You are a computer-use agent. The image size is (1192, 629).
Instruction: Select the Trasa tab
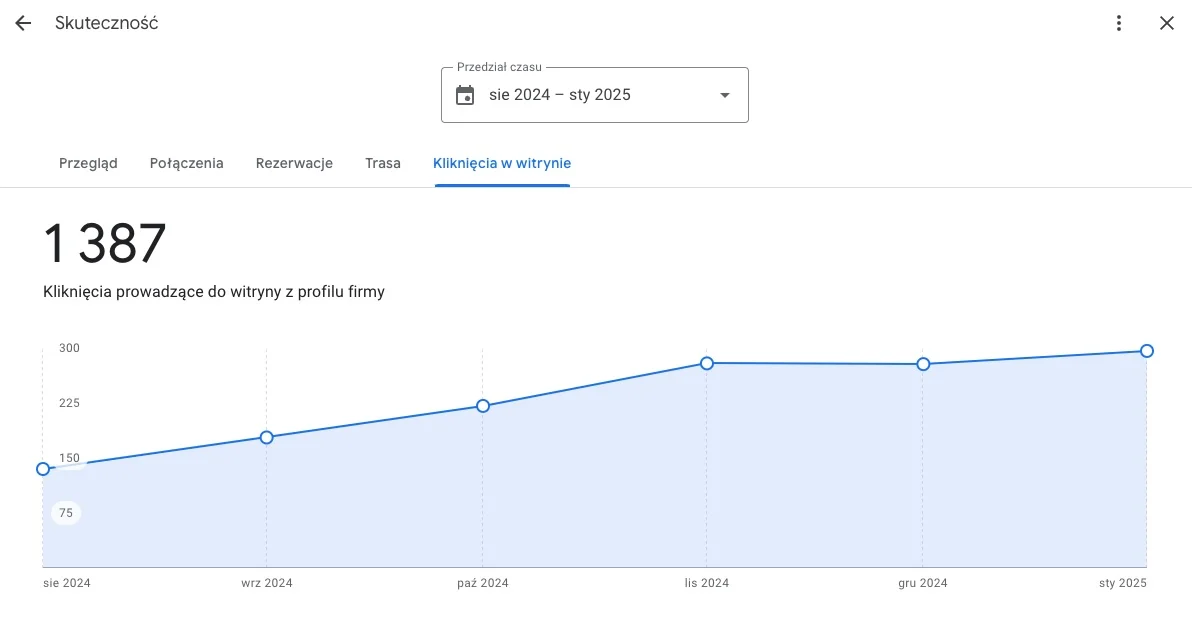[x=383, y=163]
